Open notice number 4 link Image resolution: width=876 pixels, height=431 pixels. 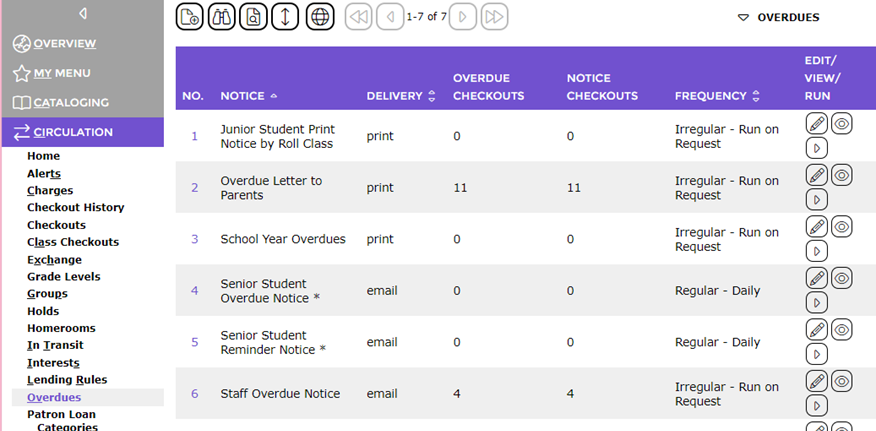(x=194, y=291)
